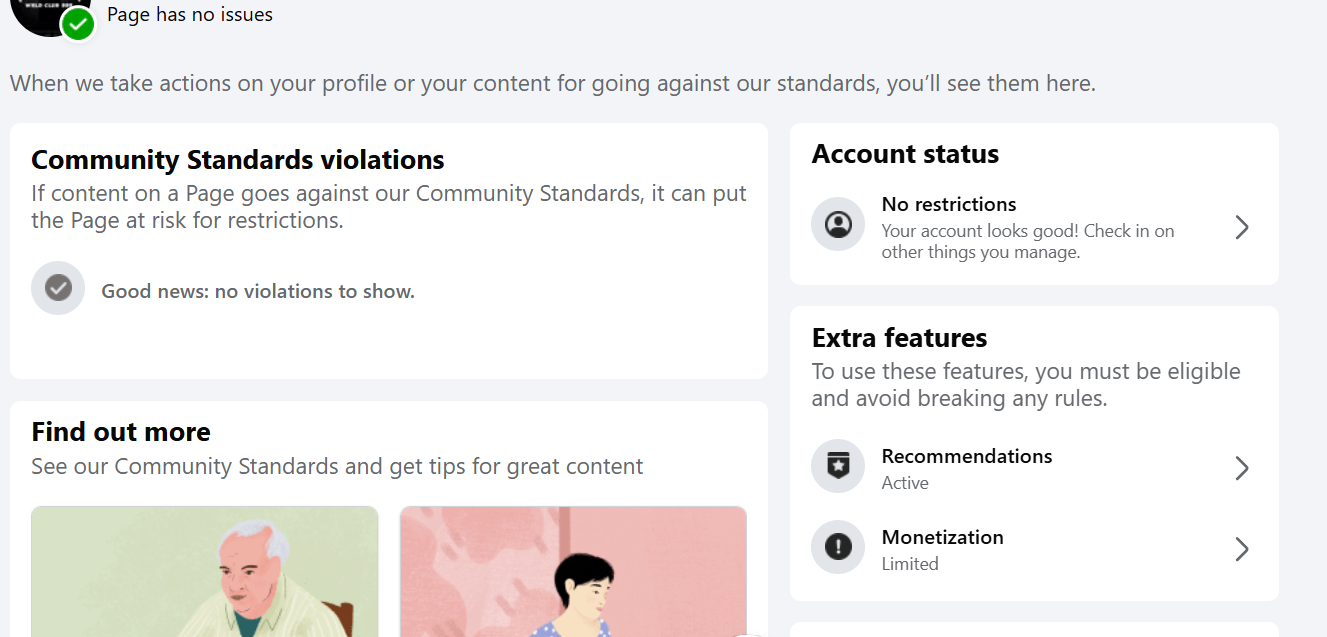This screenshot has width=1327, height=637.
Task: Click the Community Standards violations heading
Action: (238, 160)
